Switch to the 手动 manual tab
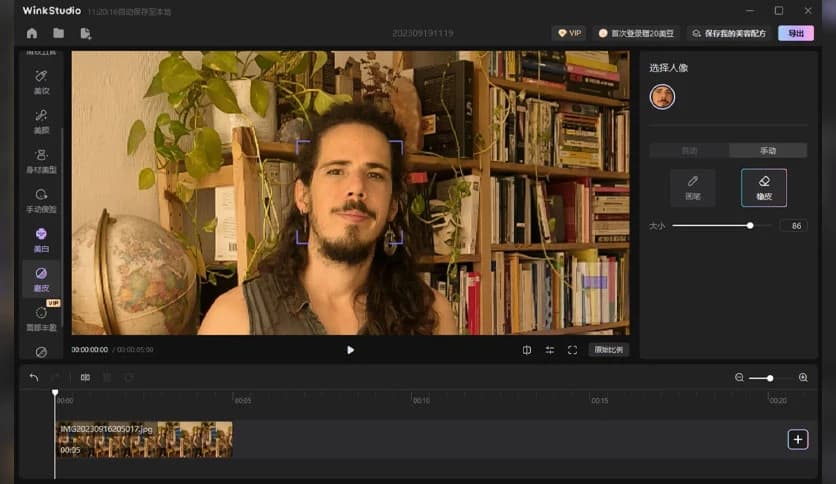836x484 pixels. pos(768,151)
